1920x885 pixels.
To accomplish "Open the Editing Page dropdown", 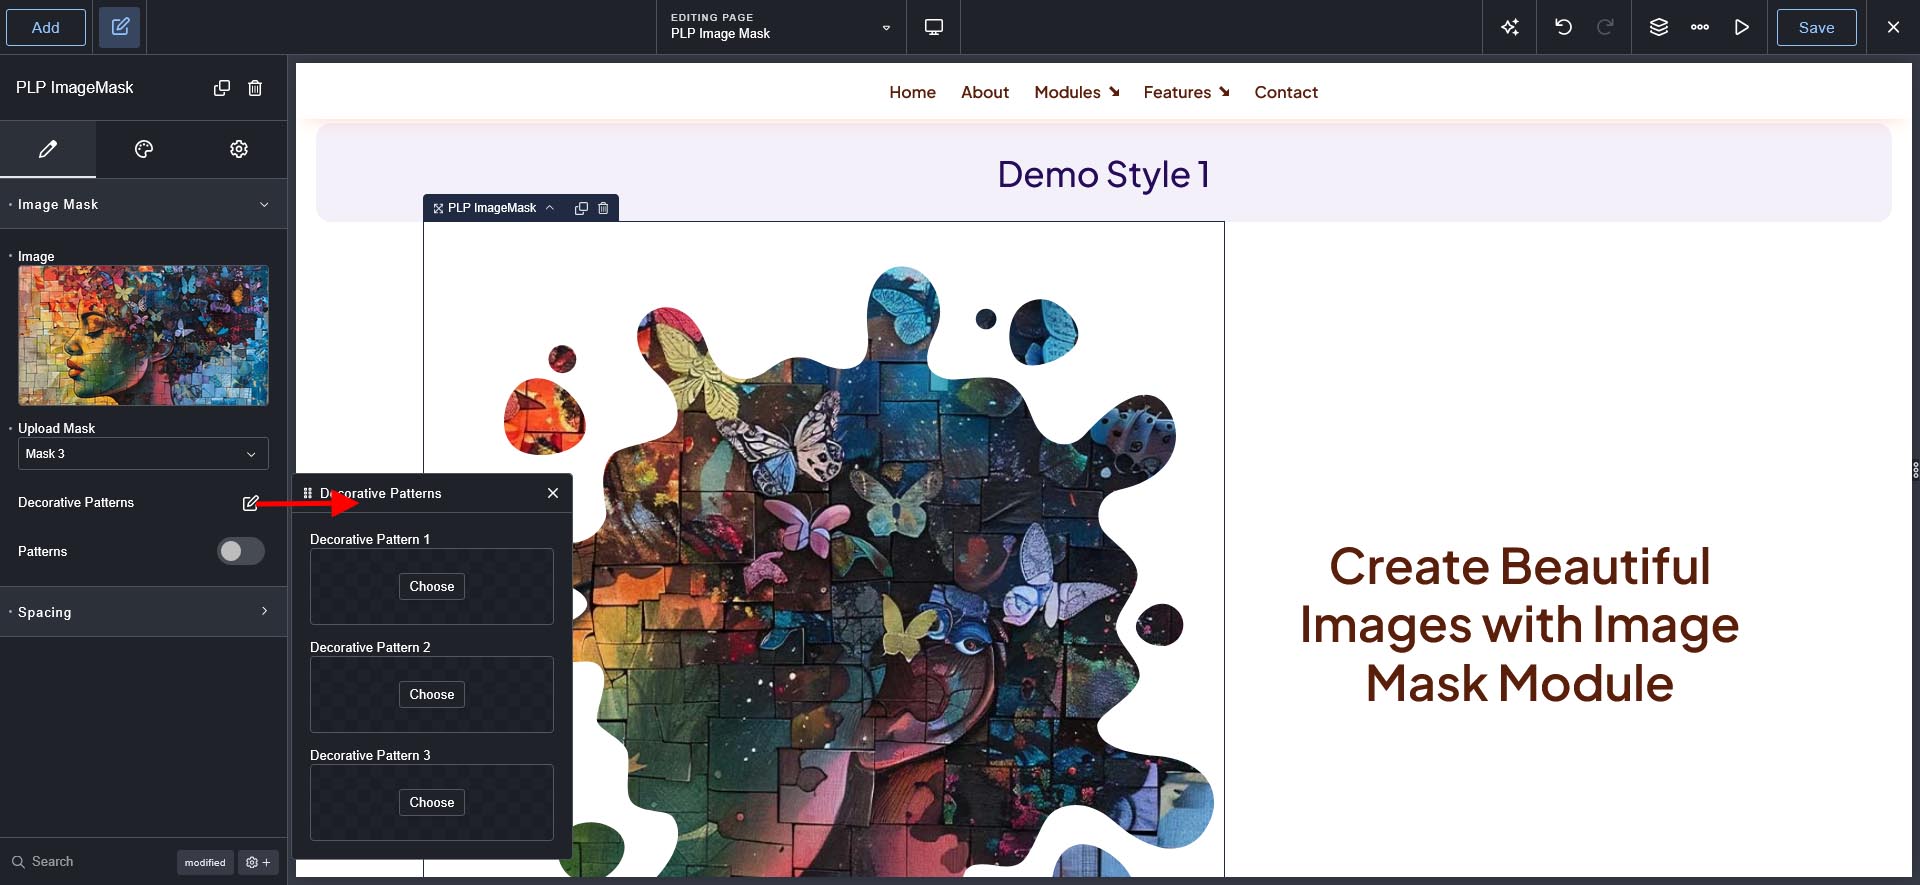I will tap(780, 27).
